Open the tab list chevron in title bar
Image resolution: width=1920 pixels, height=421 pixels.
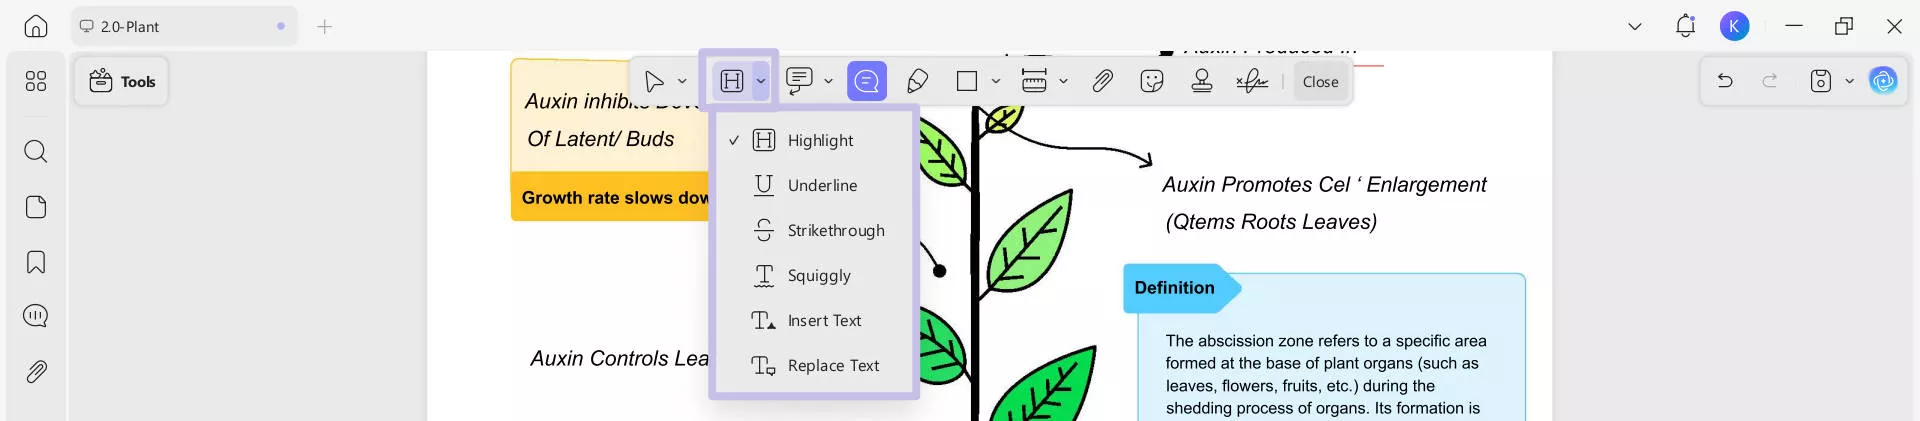(1635, 27)
